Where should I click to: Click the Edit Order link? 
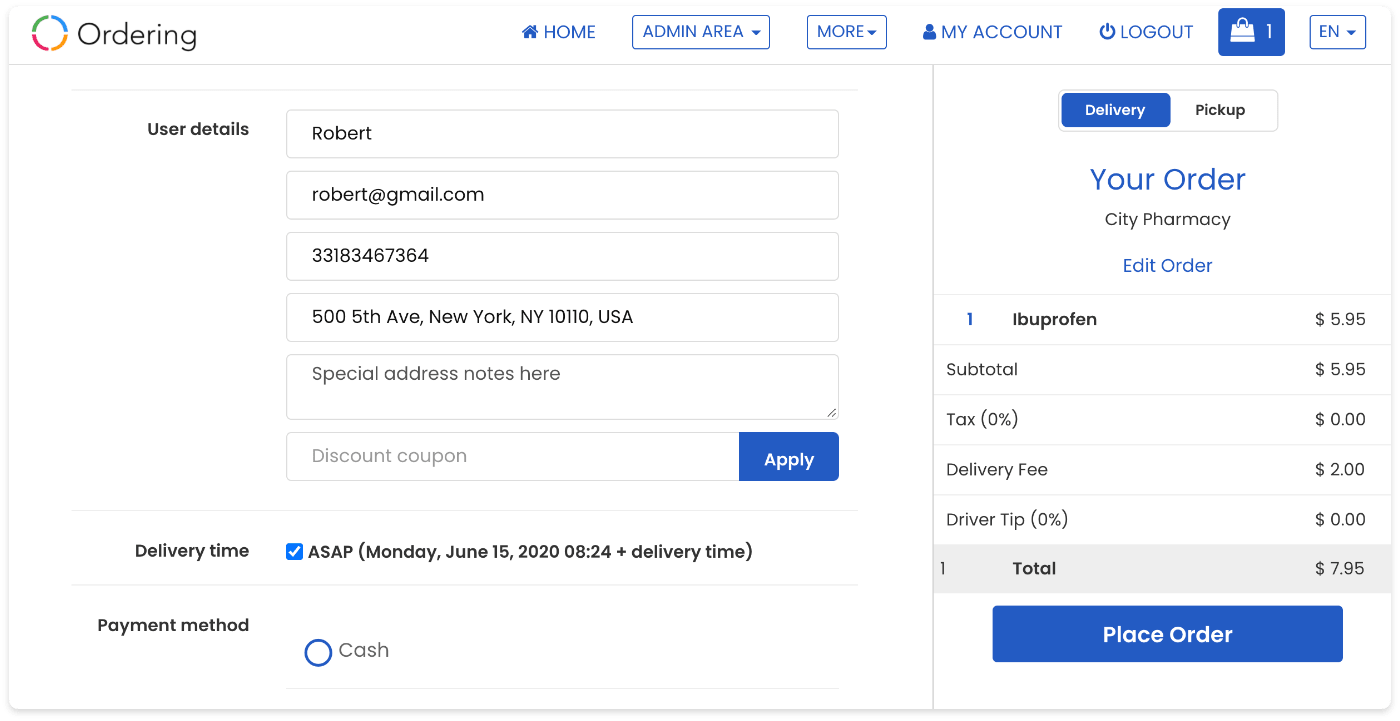(1167, 265)
